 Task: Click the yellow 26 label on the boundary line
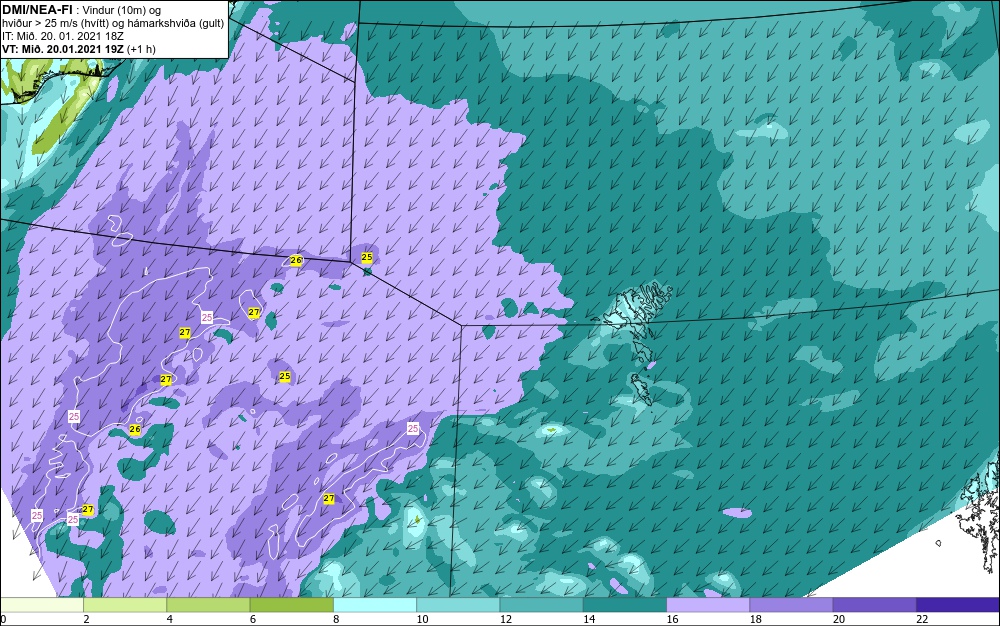(296, 260)
